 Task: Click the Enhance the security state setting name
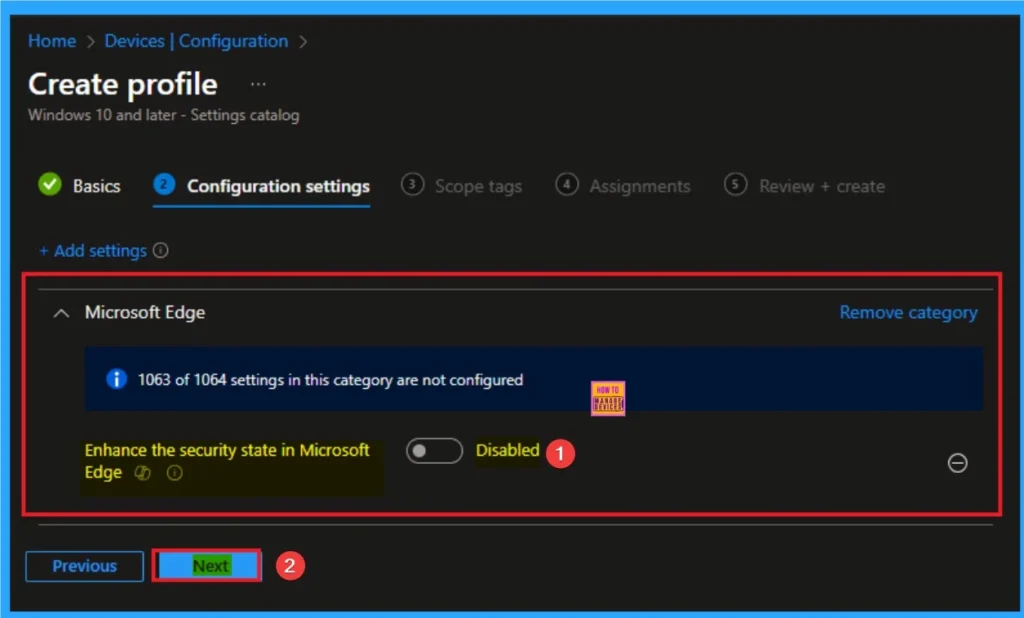click(x=227, y=461)
